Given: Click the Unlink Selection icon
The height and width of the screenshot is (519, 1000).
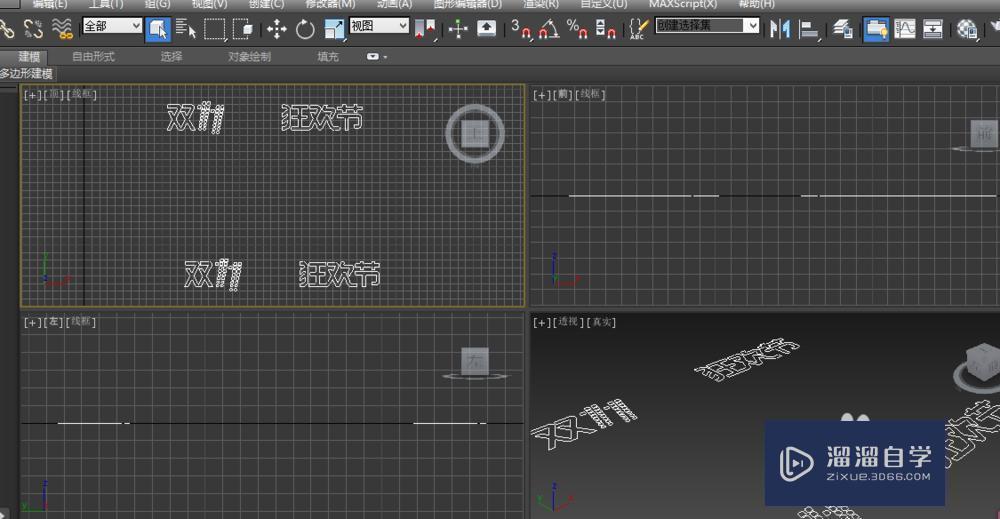Looking at the screenshot, I should 33,29.
